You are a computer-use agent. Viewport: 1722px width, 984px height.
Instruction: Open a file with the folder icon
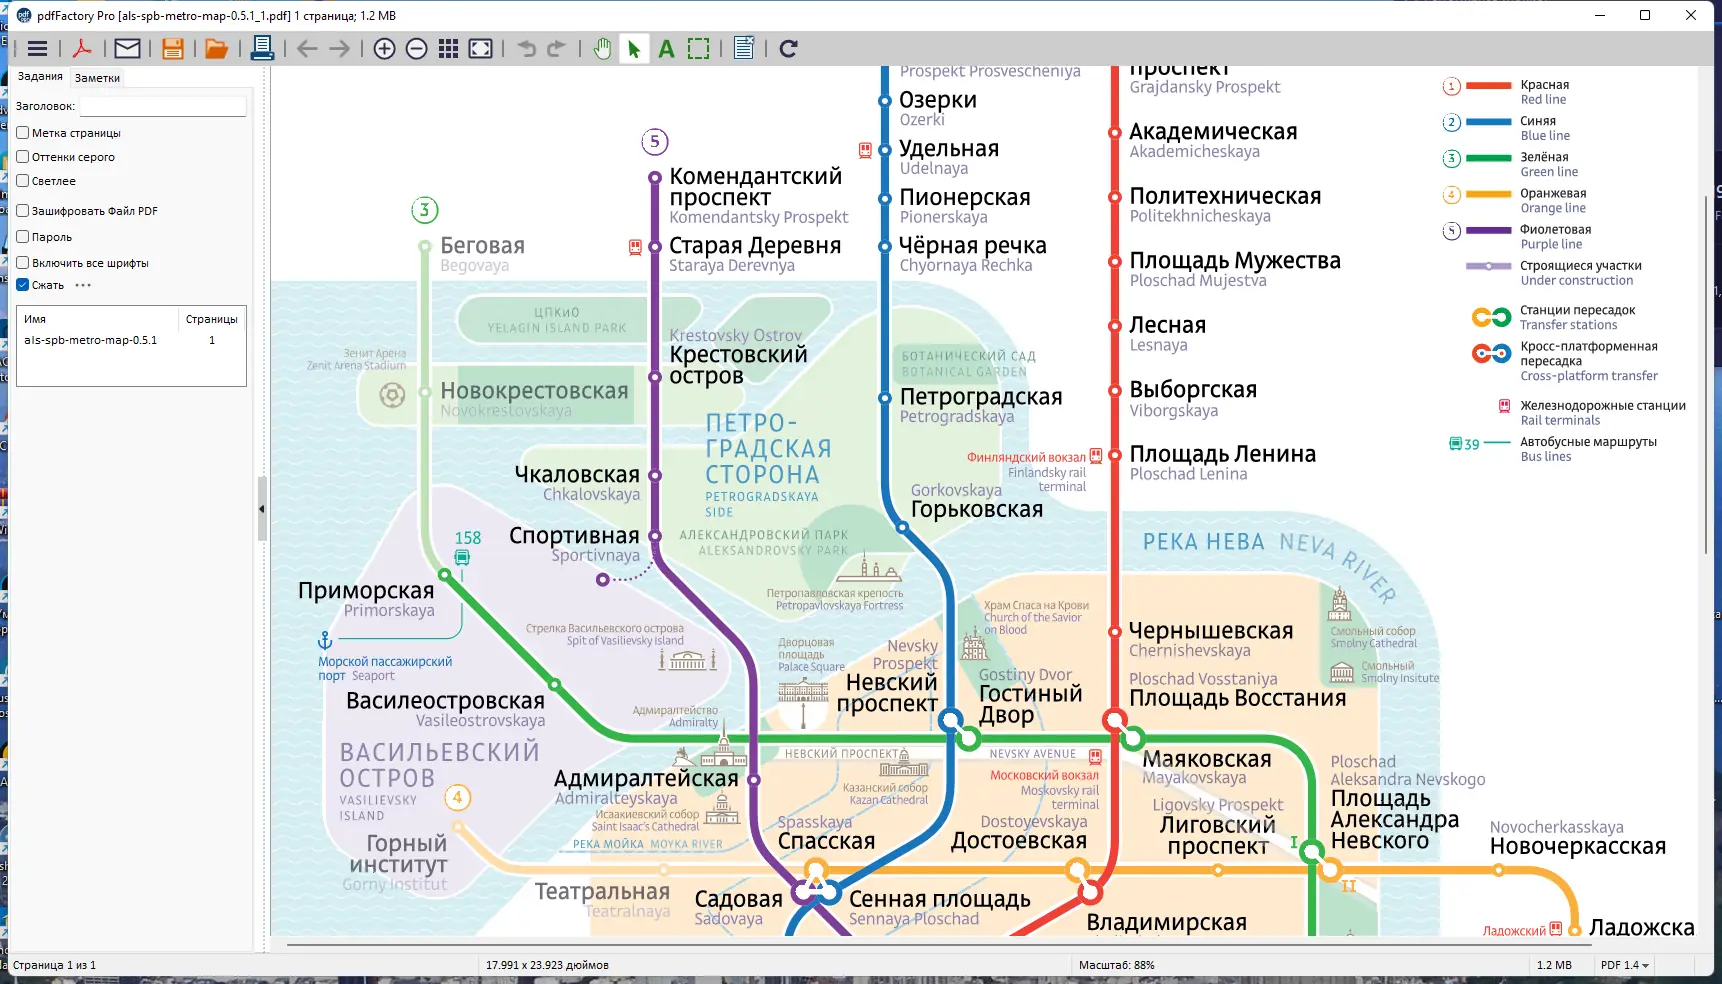[x=216, y=48]
